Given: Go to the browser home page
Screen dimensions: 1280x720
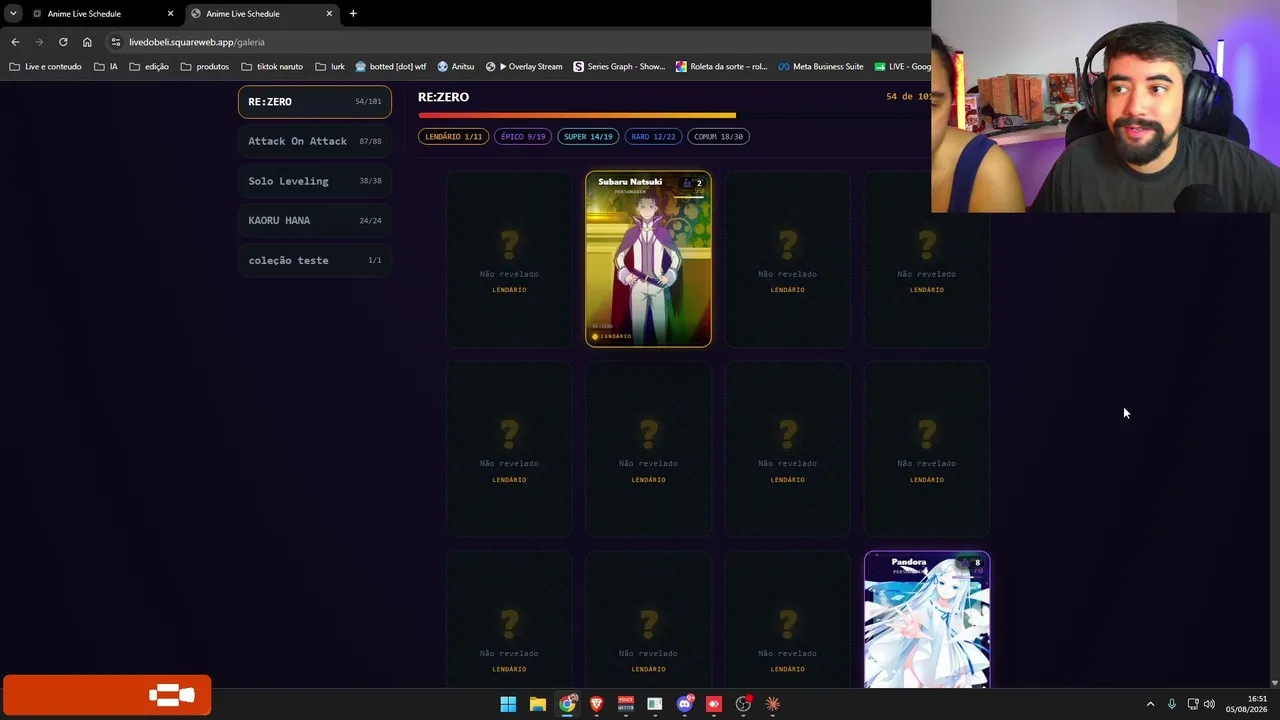Looking at the screenshot, I should pyautogui.click(x=87, y=42).
